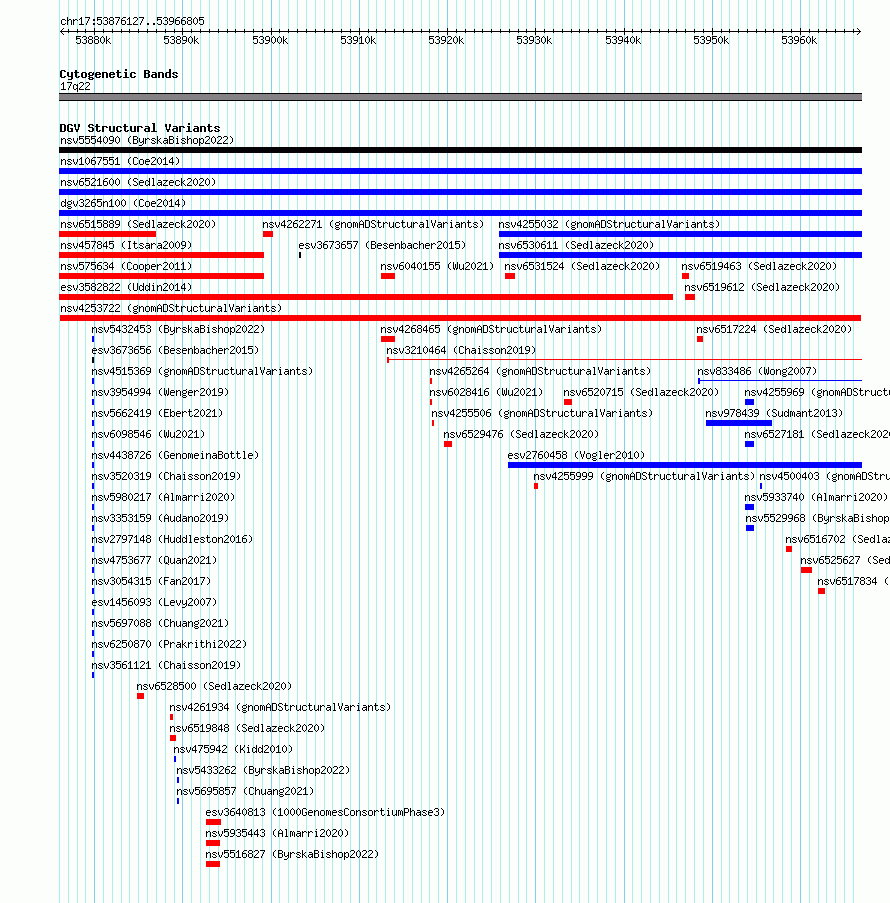Screen dimensions: 890x903
Task: Click the black nsv5554090 variant bar
Action: point(460,150)
